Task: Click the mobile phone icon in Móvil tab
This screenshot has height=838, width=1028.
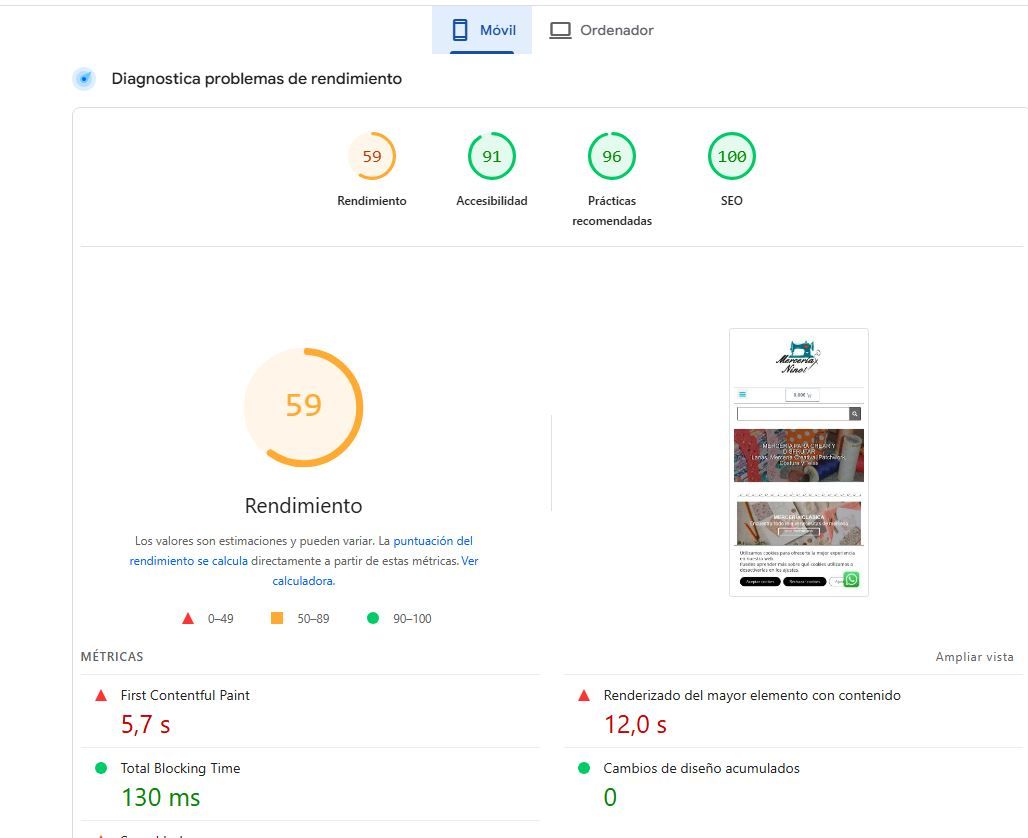Action: (x=460, y=30)
